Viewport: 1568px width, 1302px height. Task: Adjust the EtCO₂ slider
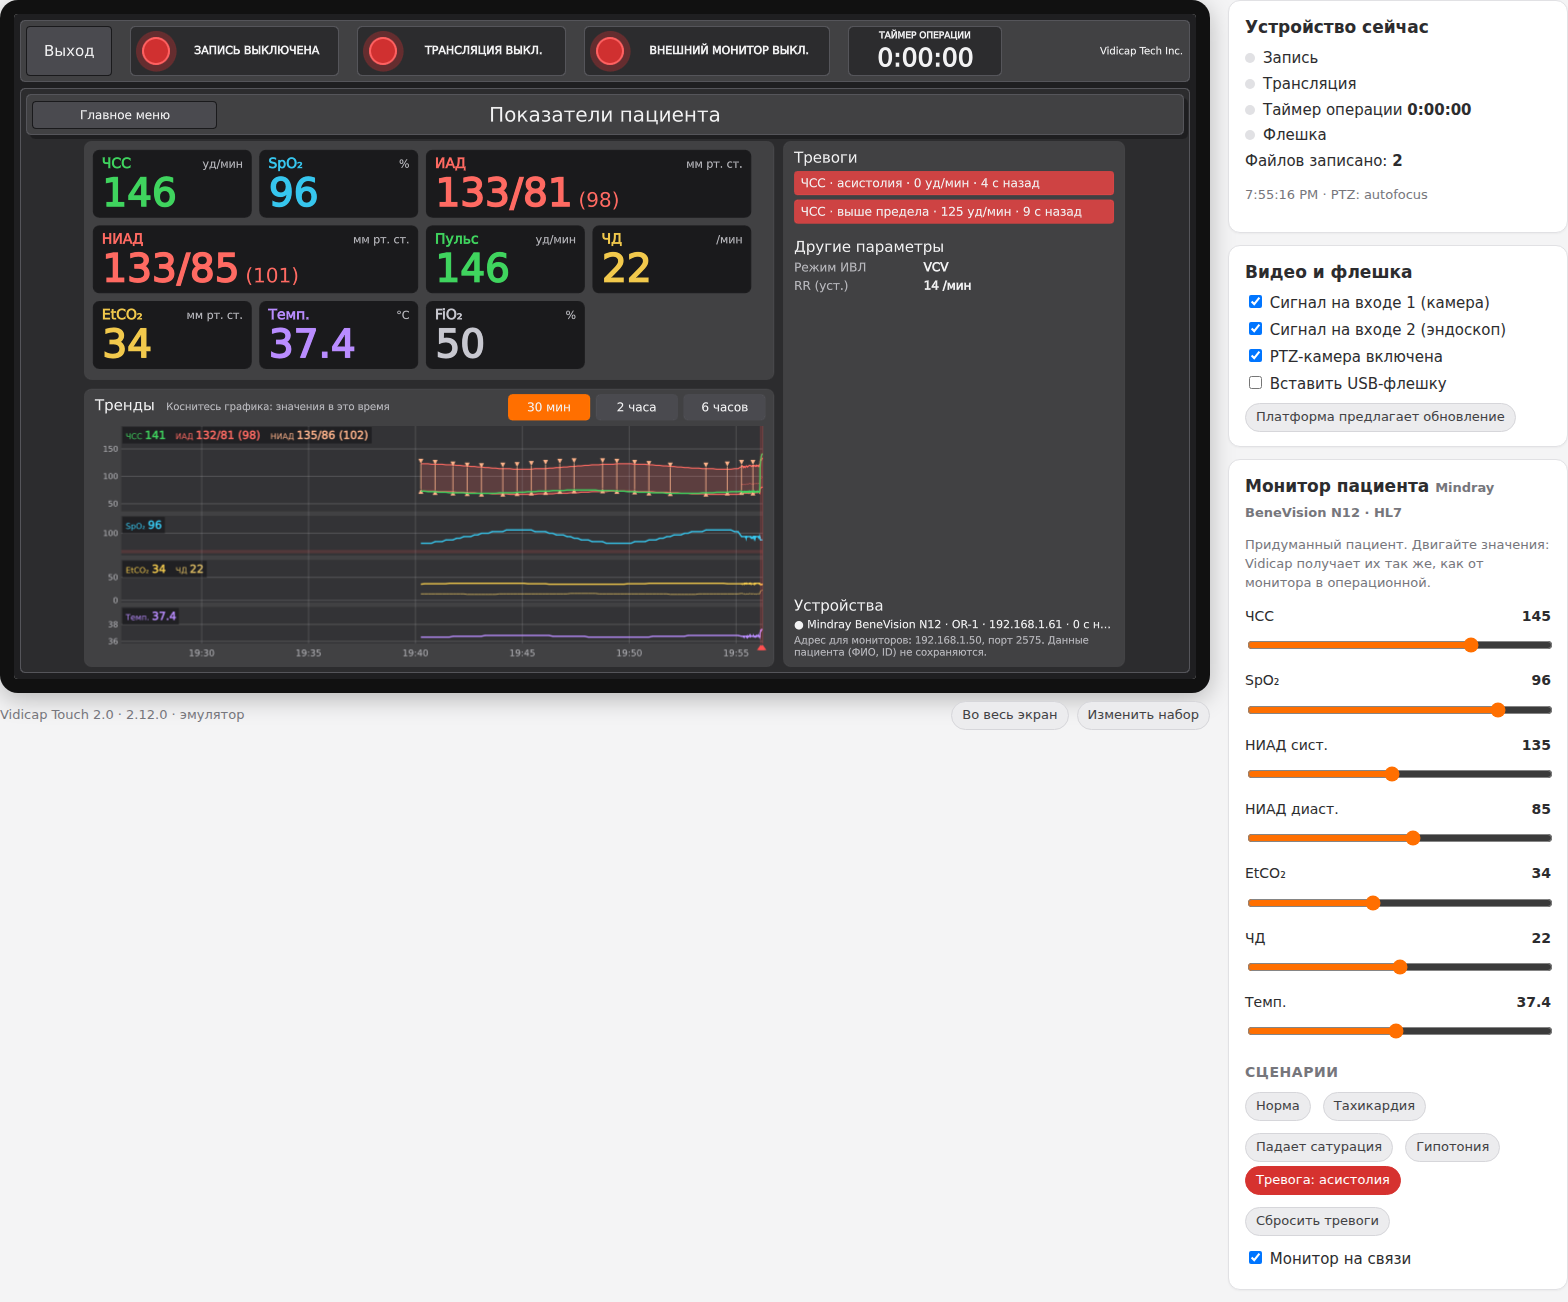point(1400,903)
